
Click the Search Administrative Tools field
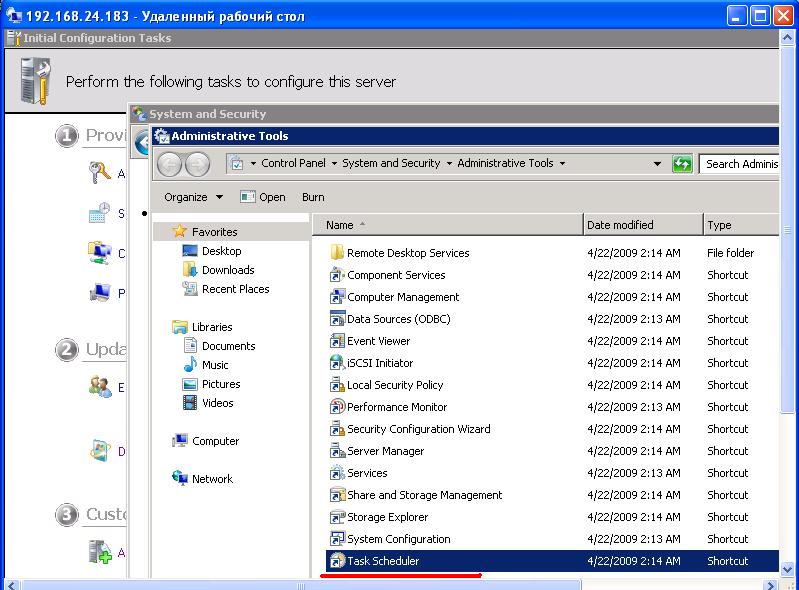click(739, 164)
